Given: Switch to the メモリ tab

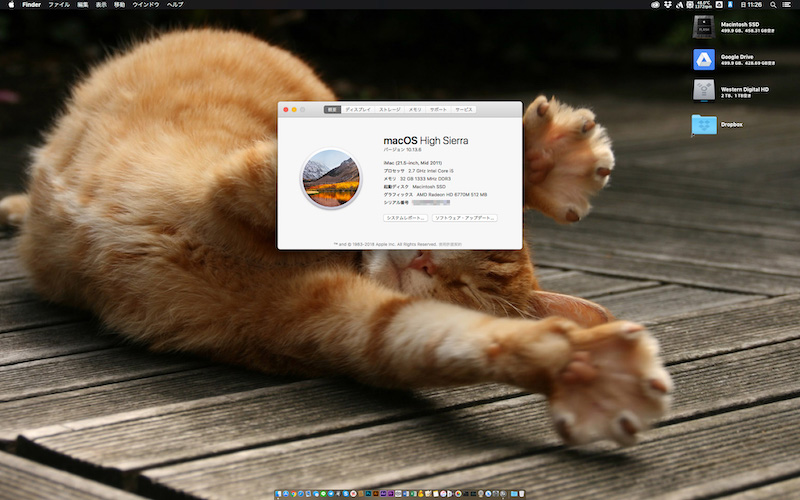Looking at the screenshot, I should 415,110.
